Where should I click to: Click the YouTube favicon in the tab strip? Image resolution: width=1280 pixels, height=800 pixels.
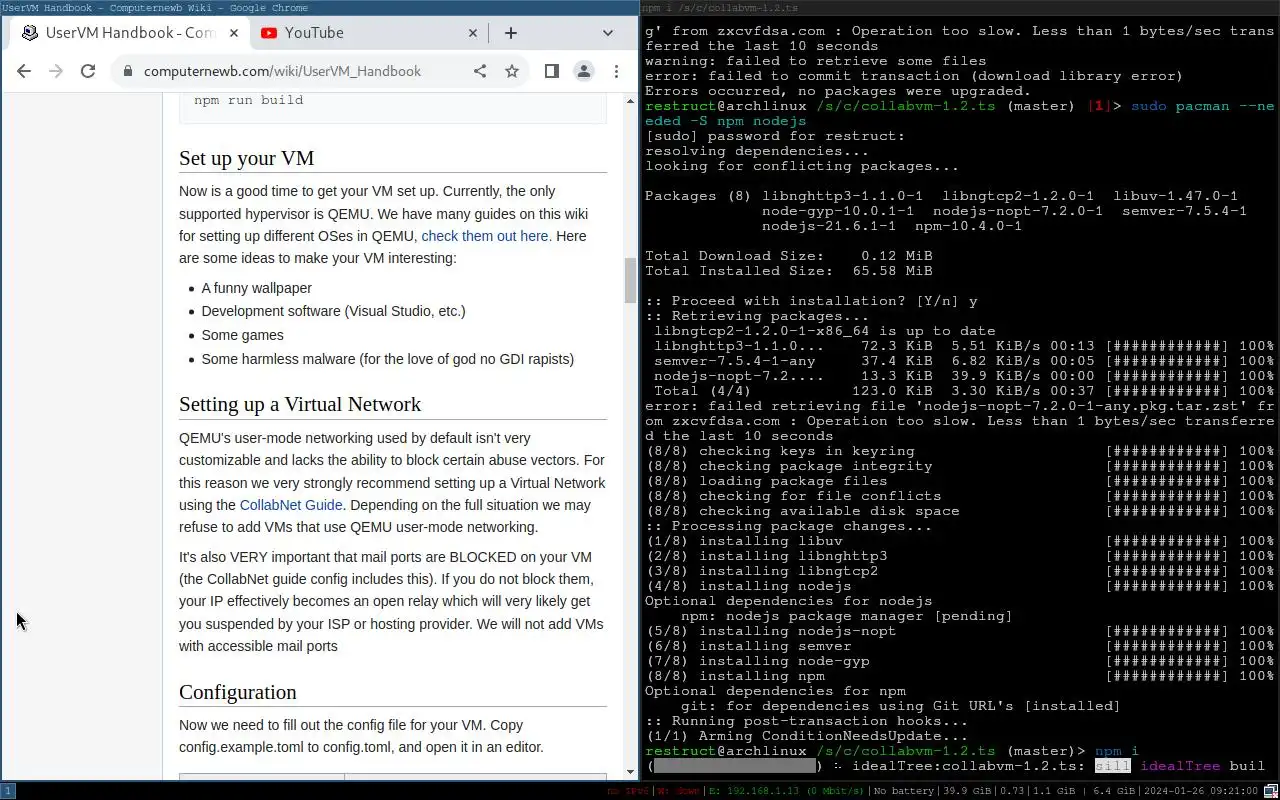click(268, 33)
